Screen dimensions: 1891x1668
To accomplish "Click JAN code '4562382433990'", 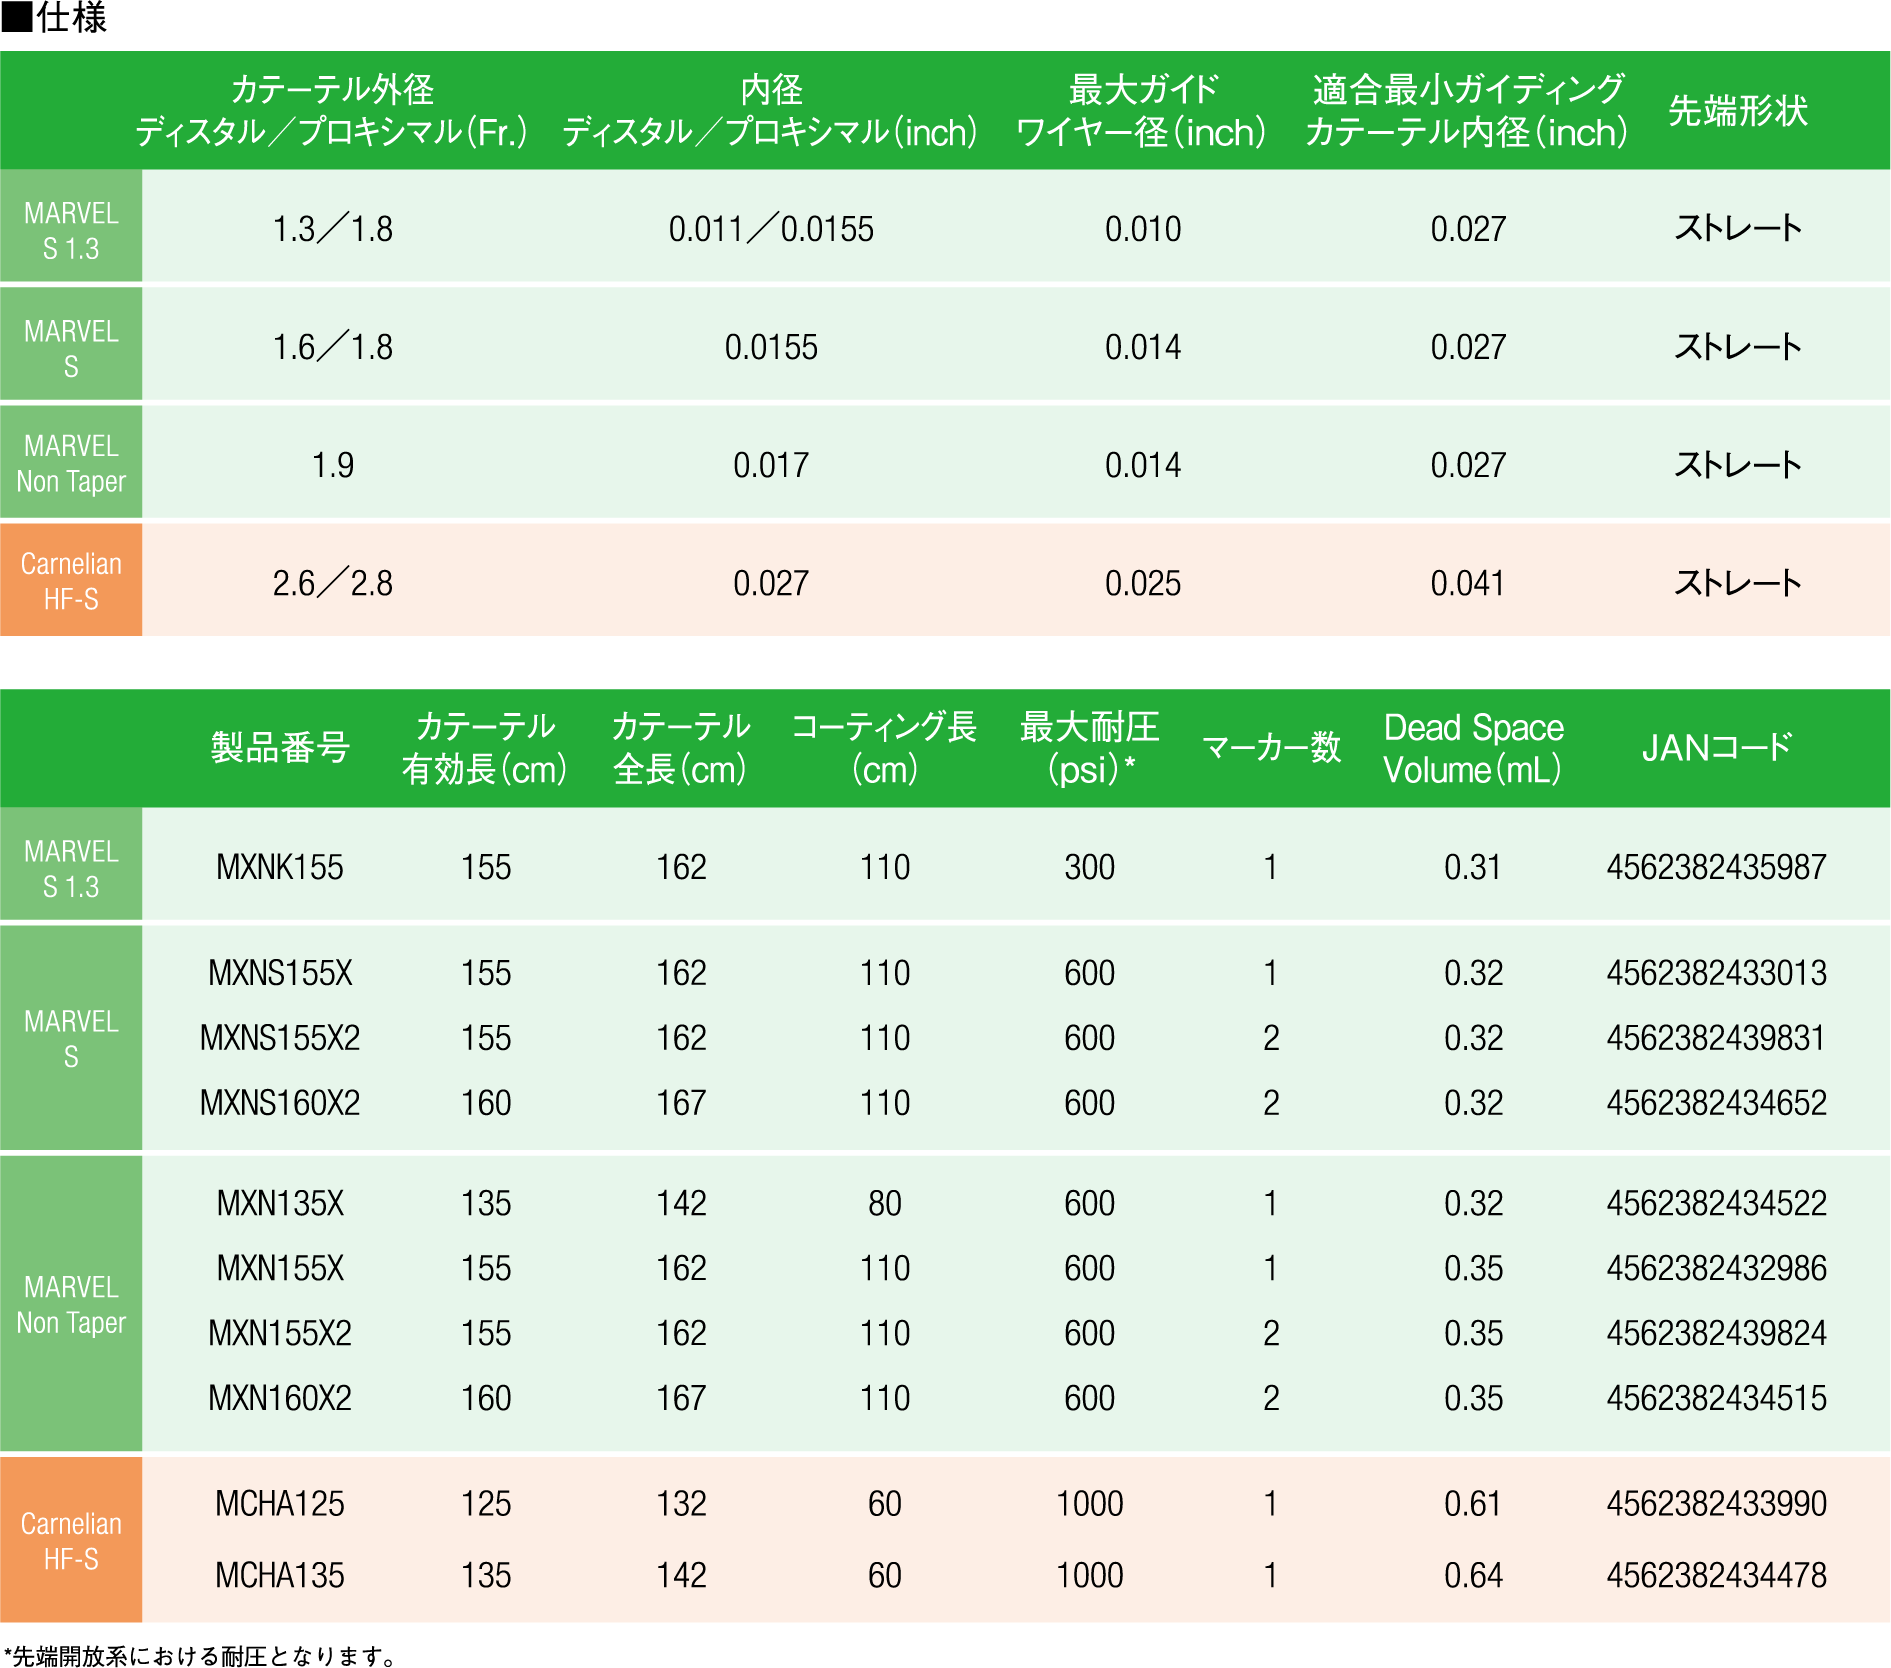I will pos(1717,1504).
